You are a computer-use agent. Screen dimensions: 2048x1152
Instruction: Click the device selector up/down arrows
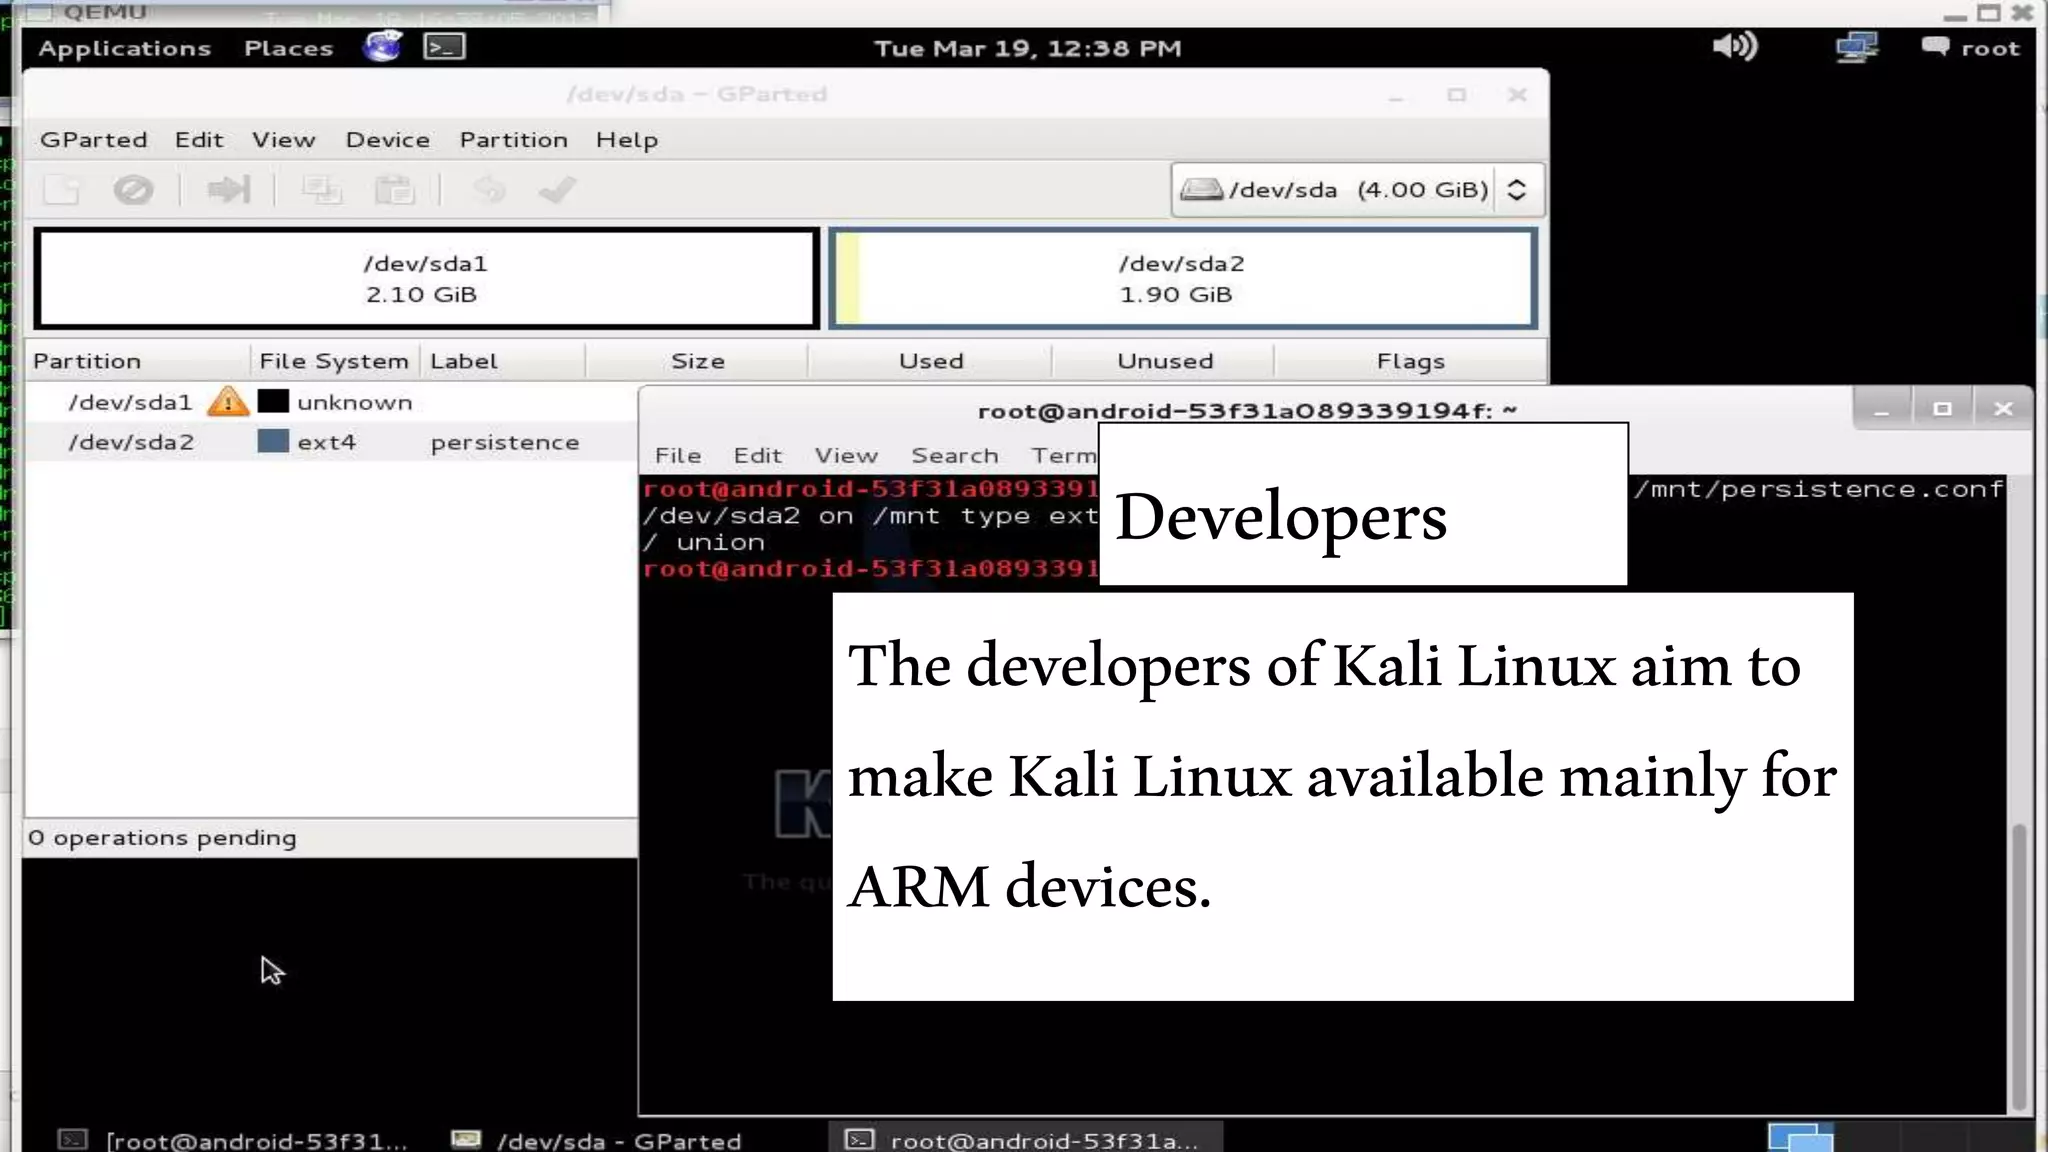point(1517,190)
